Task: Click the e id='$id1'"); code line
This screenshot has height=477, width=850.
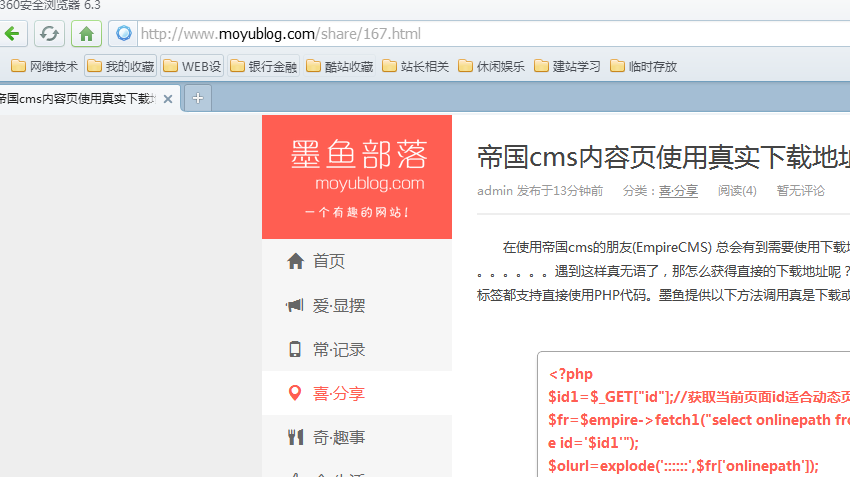Action: [x=593, y=443]
